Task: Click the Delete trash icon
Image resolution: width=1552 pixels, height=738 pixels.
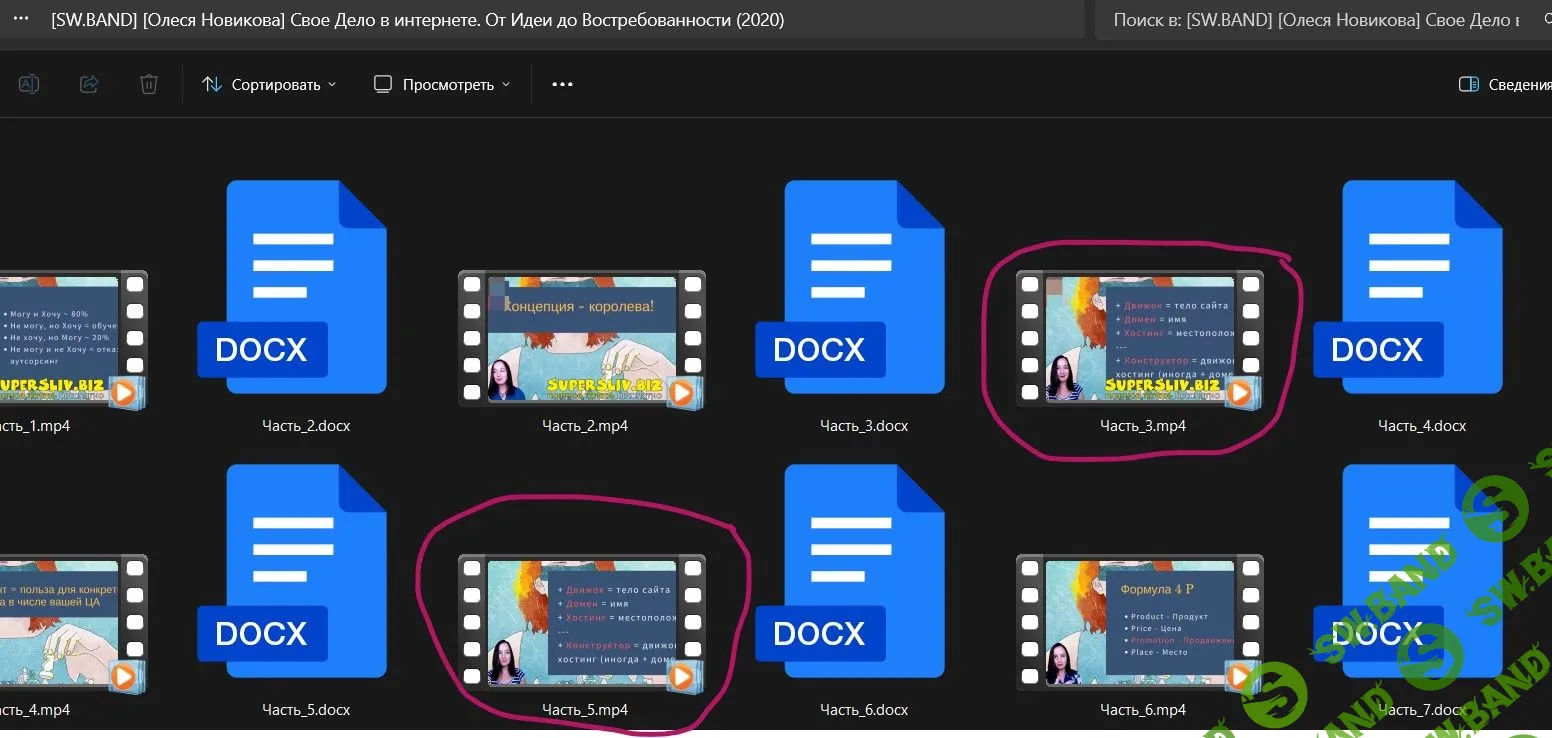Action: (149, 85)
